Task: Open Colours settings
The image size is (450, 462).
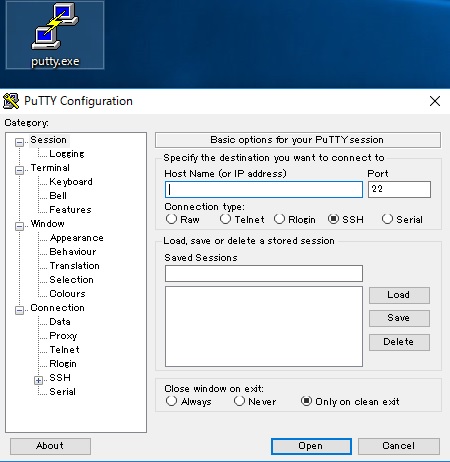Action: [67, 294]
